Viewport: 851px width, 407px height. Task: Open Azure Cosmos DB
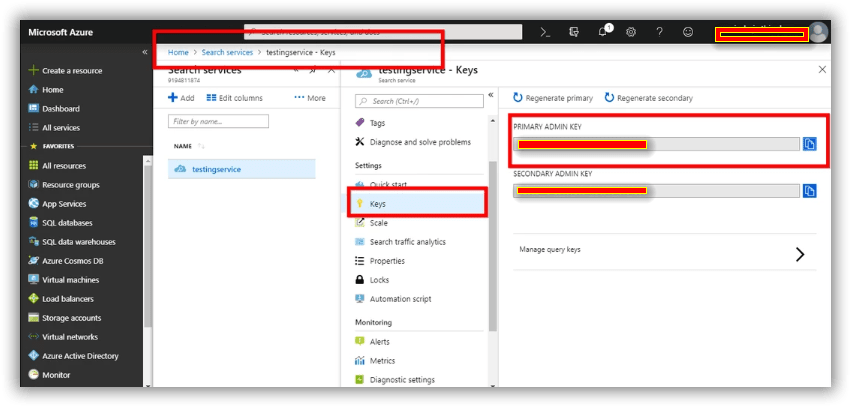click(x=66, y=260)
